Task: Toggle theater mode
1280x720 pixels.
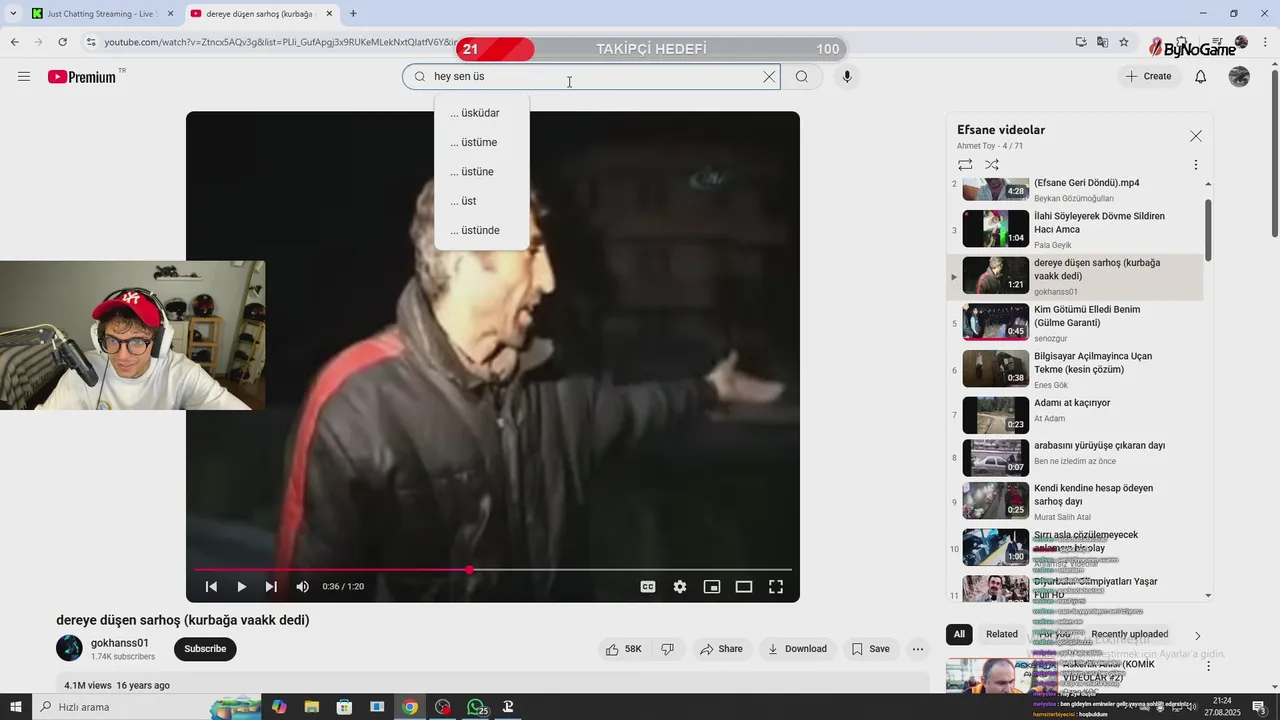Action: point(744,587)
